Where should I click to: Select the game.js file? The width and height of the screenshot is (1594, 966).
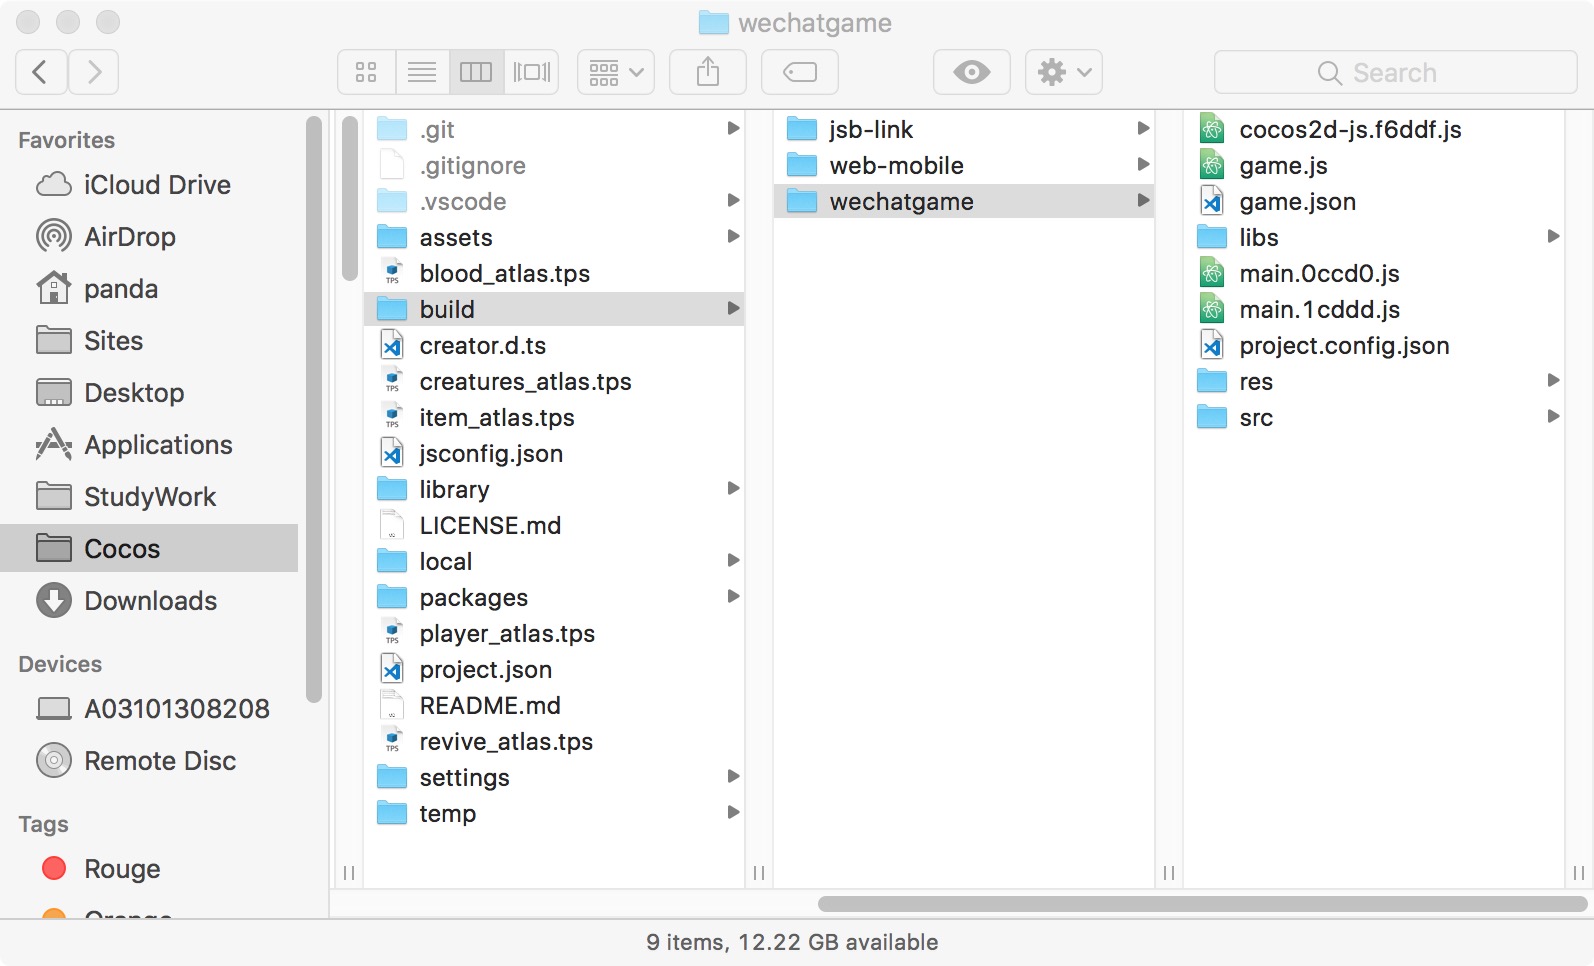pyautogui.click(x=1374, y=165)
